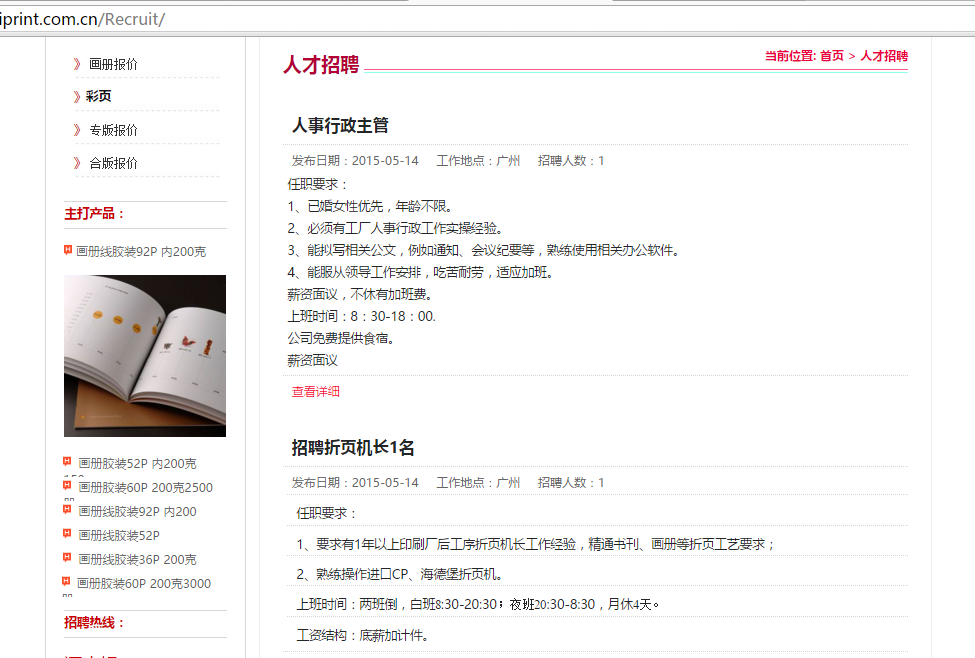Open the 人事行政主管 job title
Viewport: 975px width, 658px height.
[x=340, y=126]
